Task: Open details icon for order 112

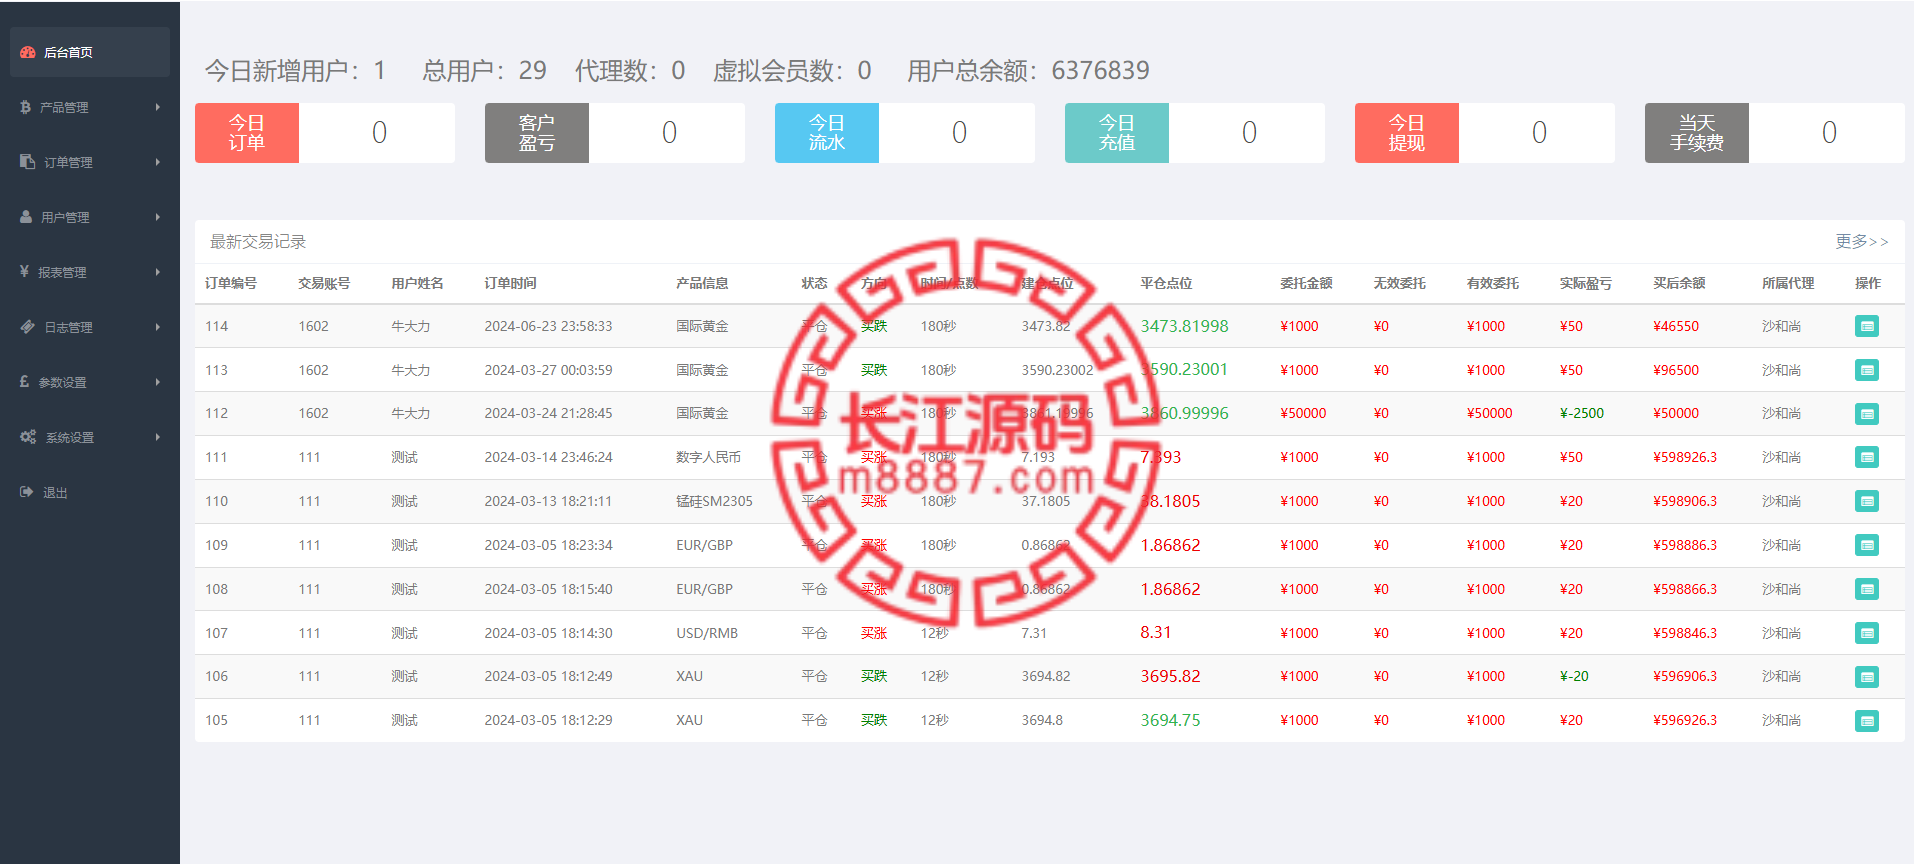Action: point(1866,414)
